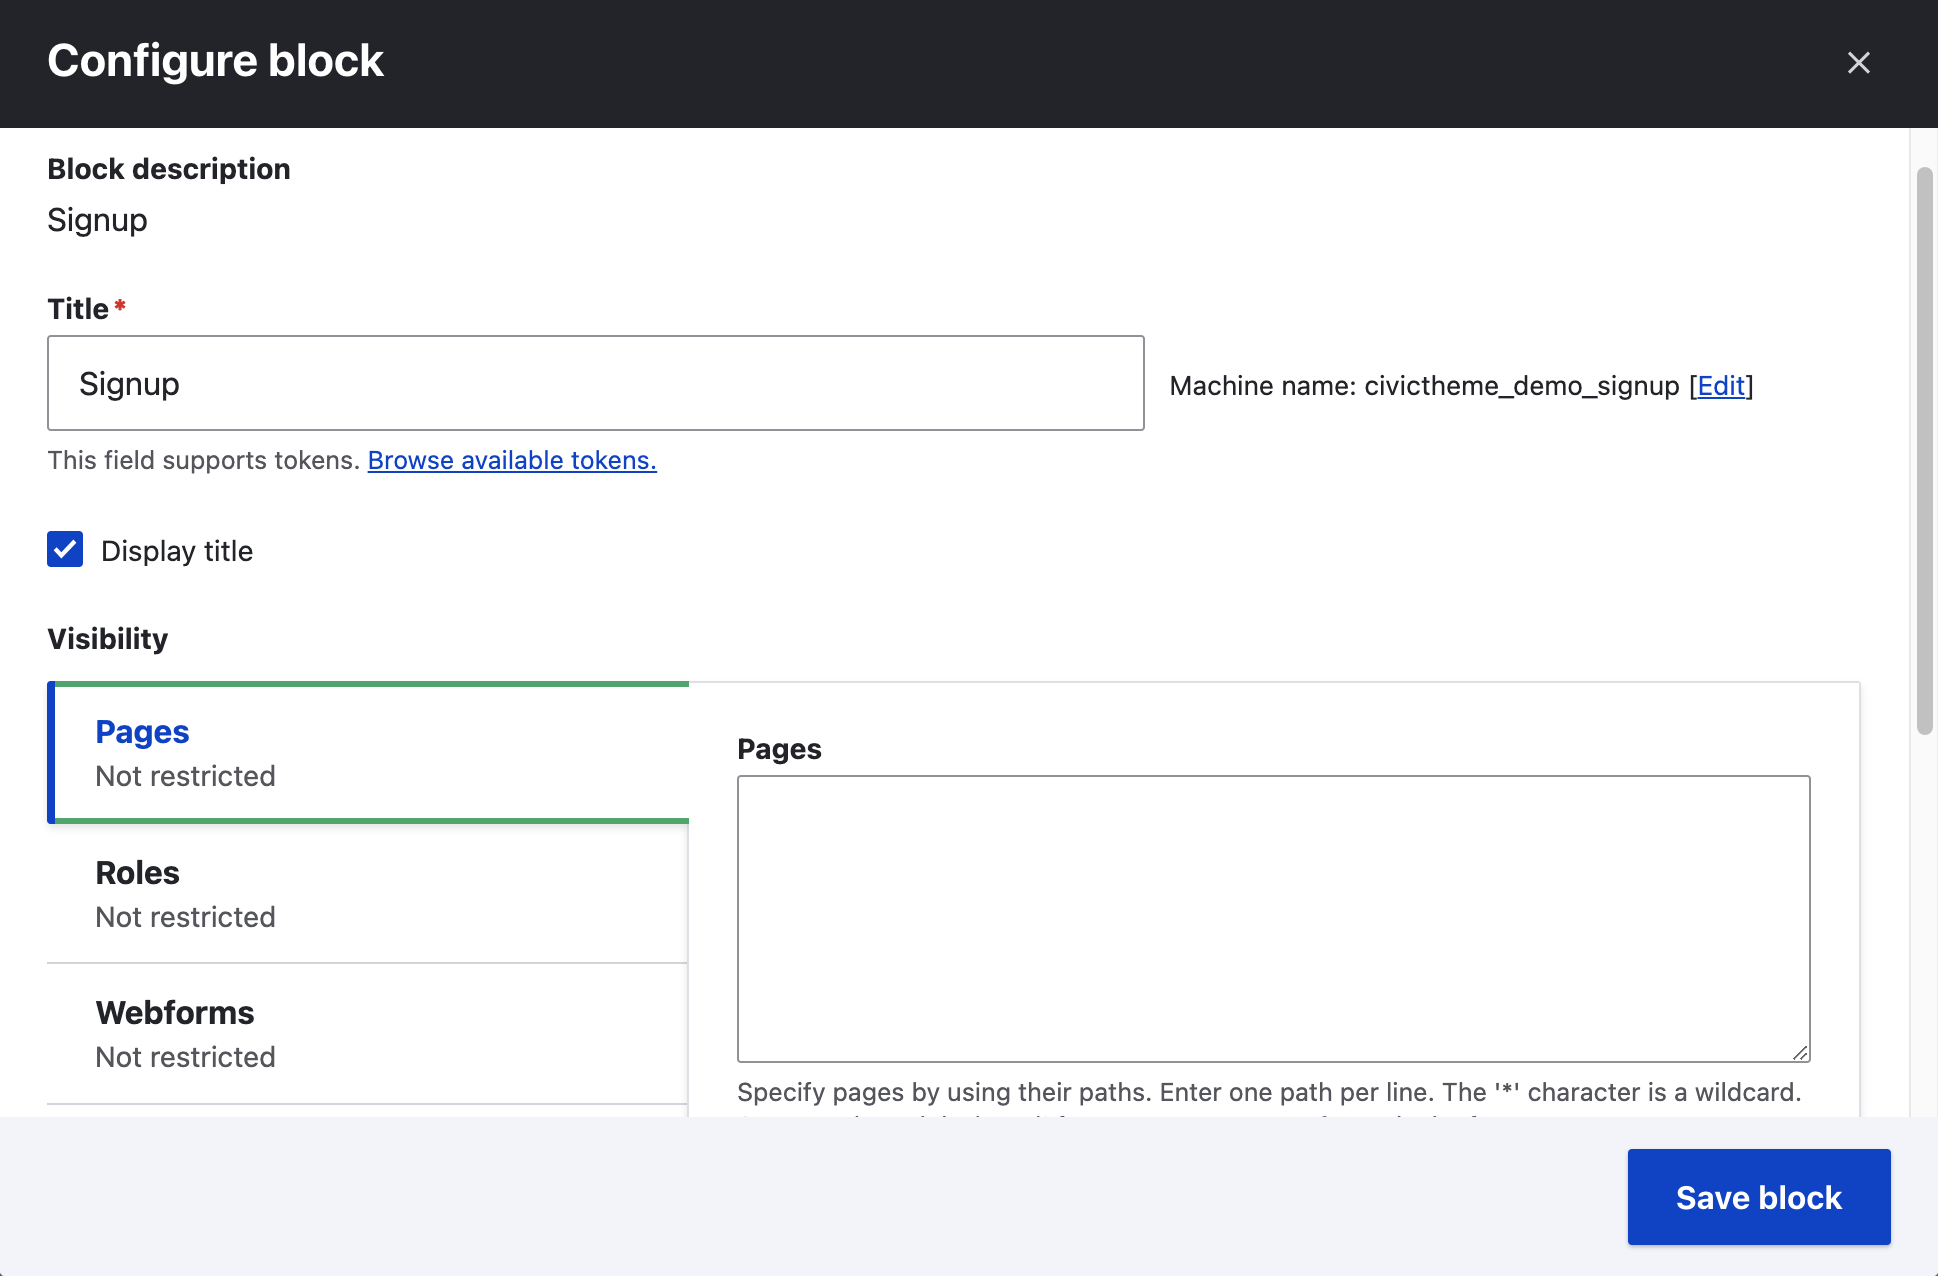Click the Configure block dialog heading
1938x1276 pixels.
pyautogui.click(x=215, y=61)
